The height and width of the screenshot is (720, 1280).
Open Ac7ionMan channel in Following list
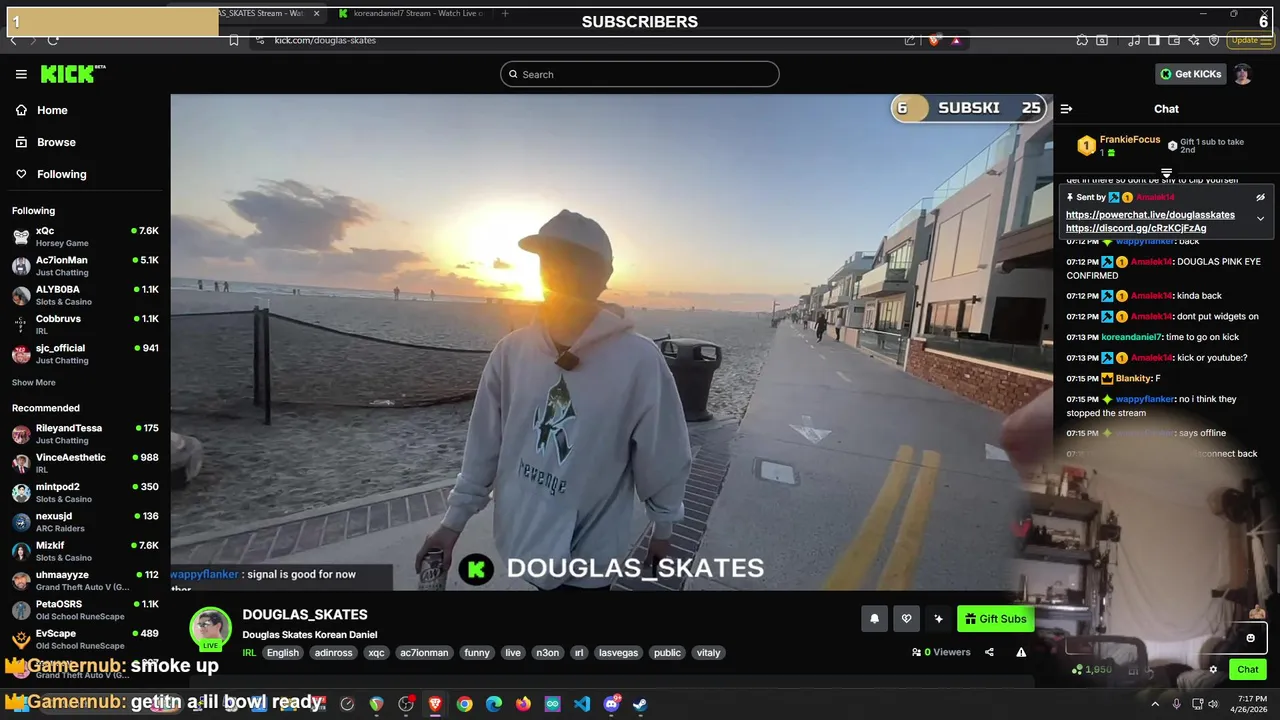point(85,265)
